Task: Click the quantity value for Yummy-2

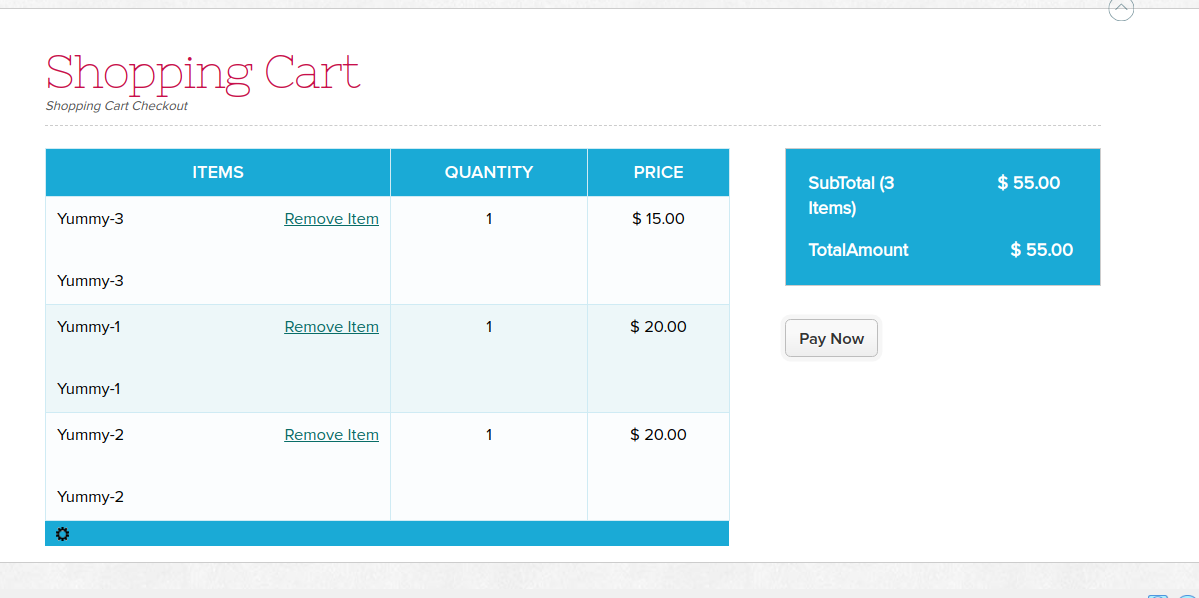Action: click(489, 435)
